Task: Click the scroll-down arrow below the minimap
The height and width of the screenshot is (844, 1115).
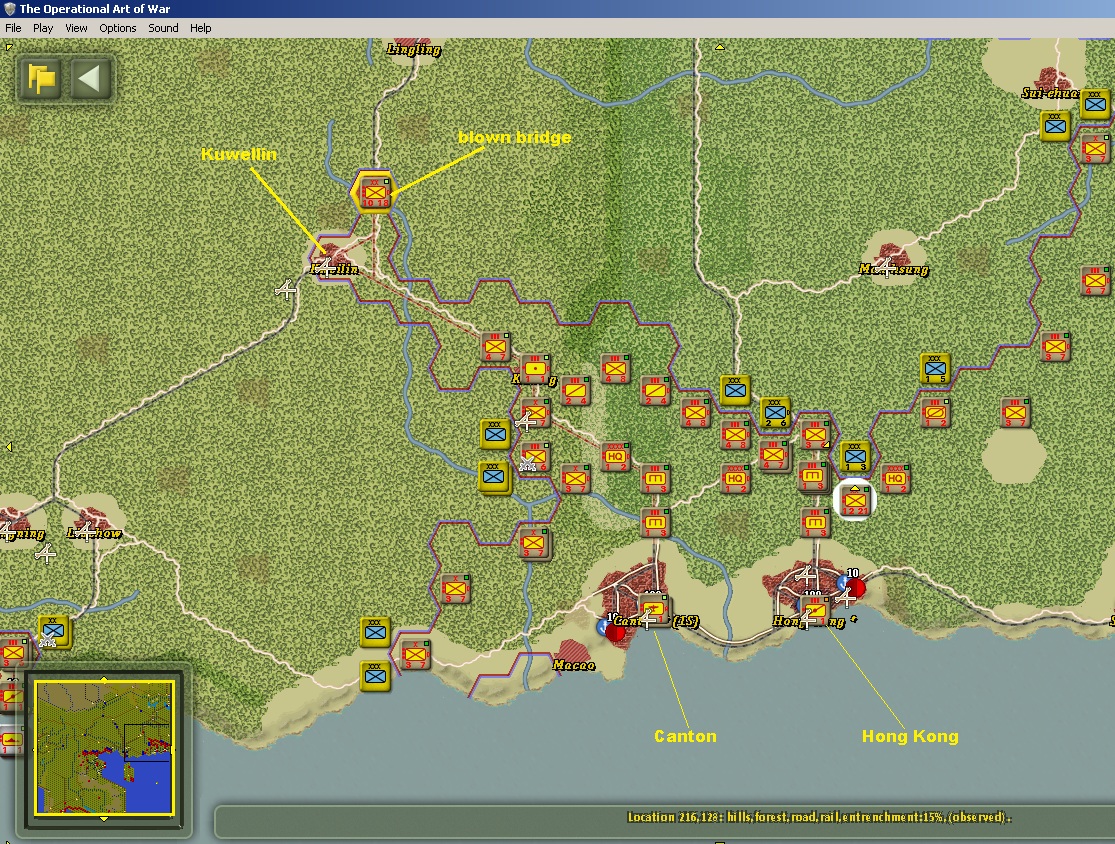Action: click(x=105, y=819)
